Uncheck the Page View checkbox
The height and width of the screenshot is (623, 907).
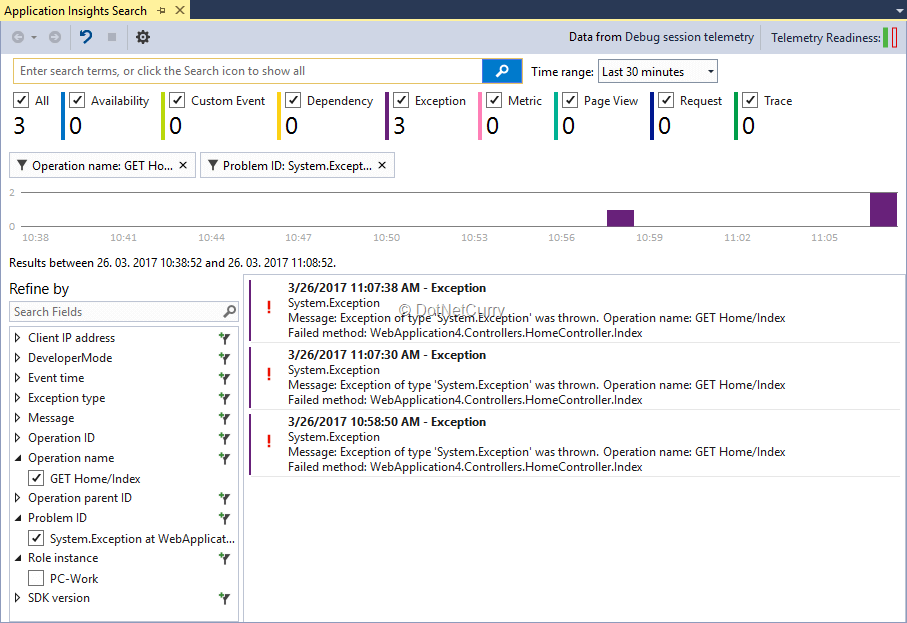[x=570, y=100]
